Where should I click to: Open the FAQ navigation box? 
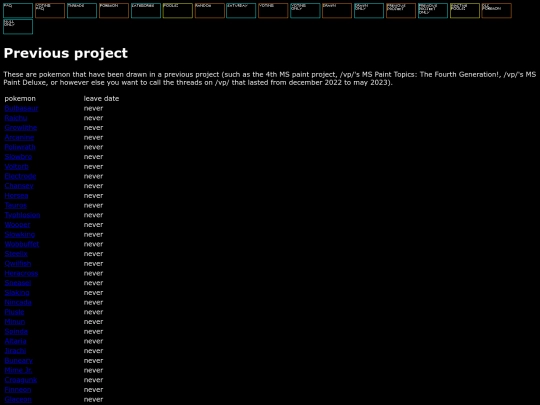[x=18, y=11]
